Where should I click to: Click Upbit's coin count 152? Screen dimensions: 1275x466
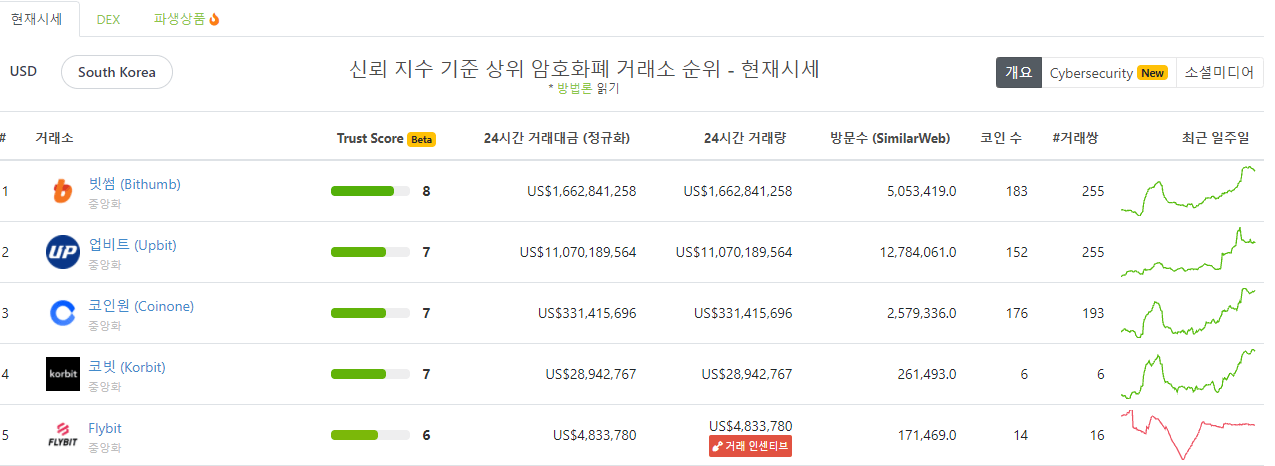tap(1017, 252)
